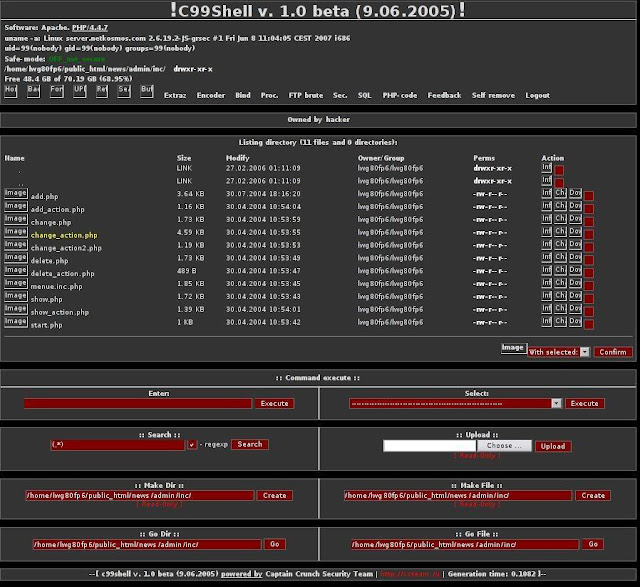Click the file type image icon beside add.php
Image resolution: width=640 pixels, height=587 pixels.
tap(16, 193)
